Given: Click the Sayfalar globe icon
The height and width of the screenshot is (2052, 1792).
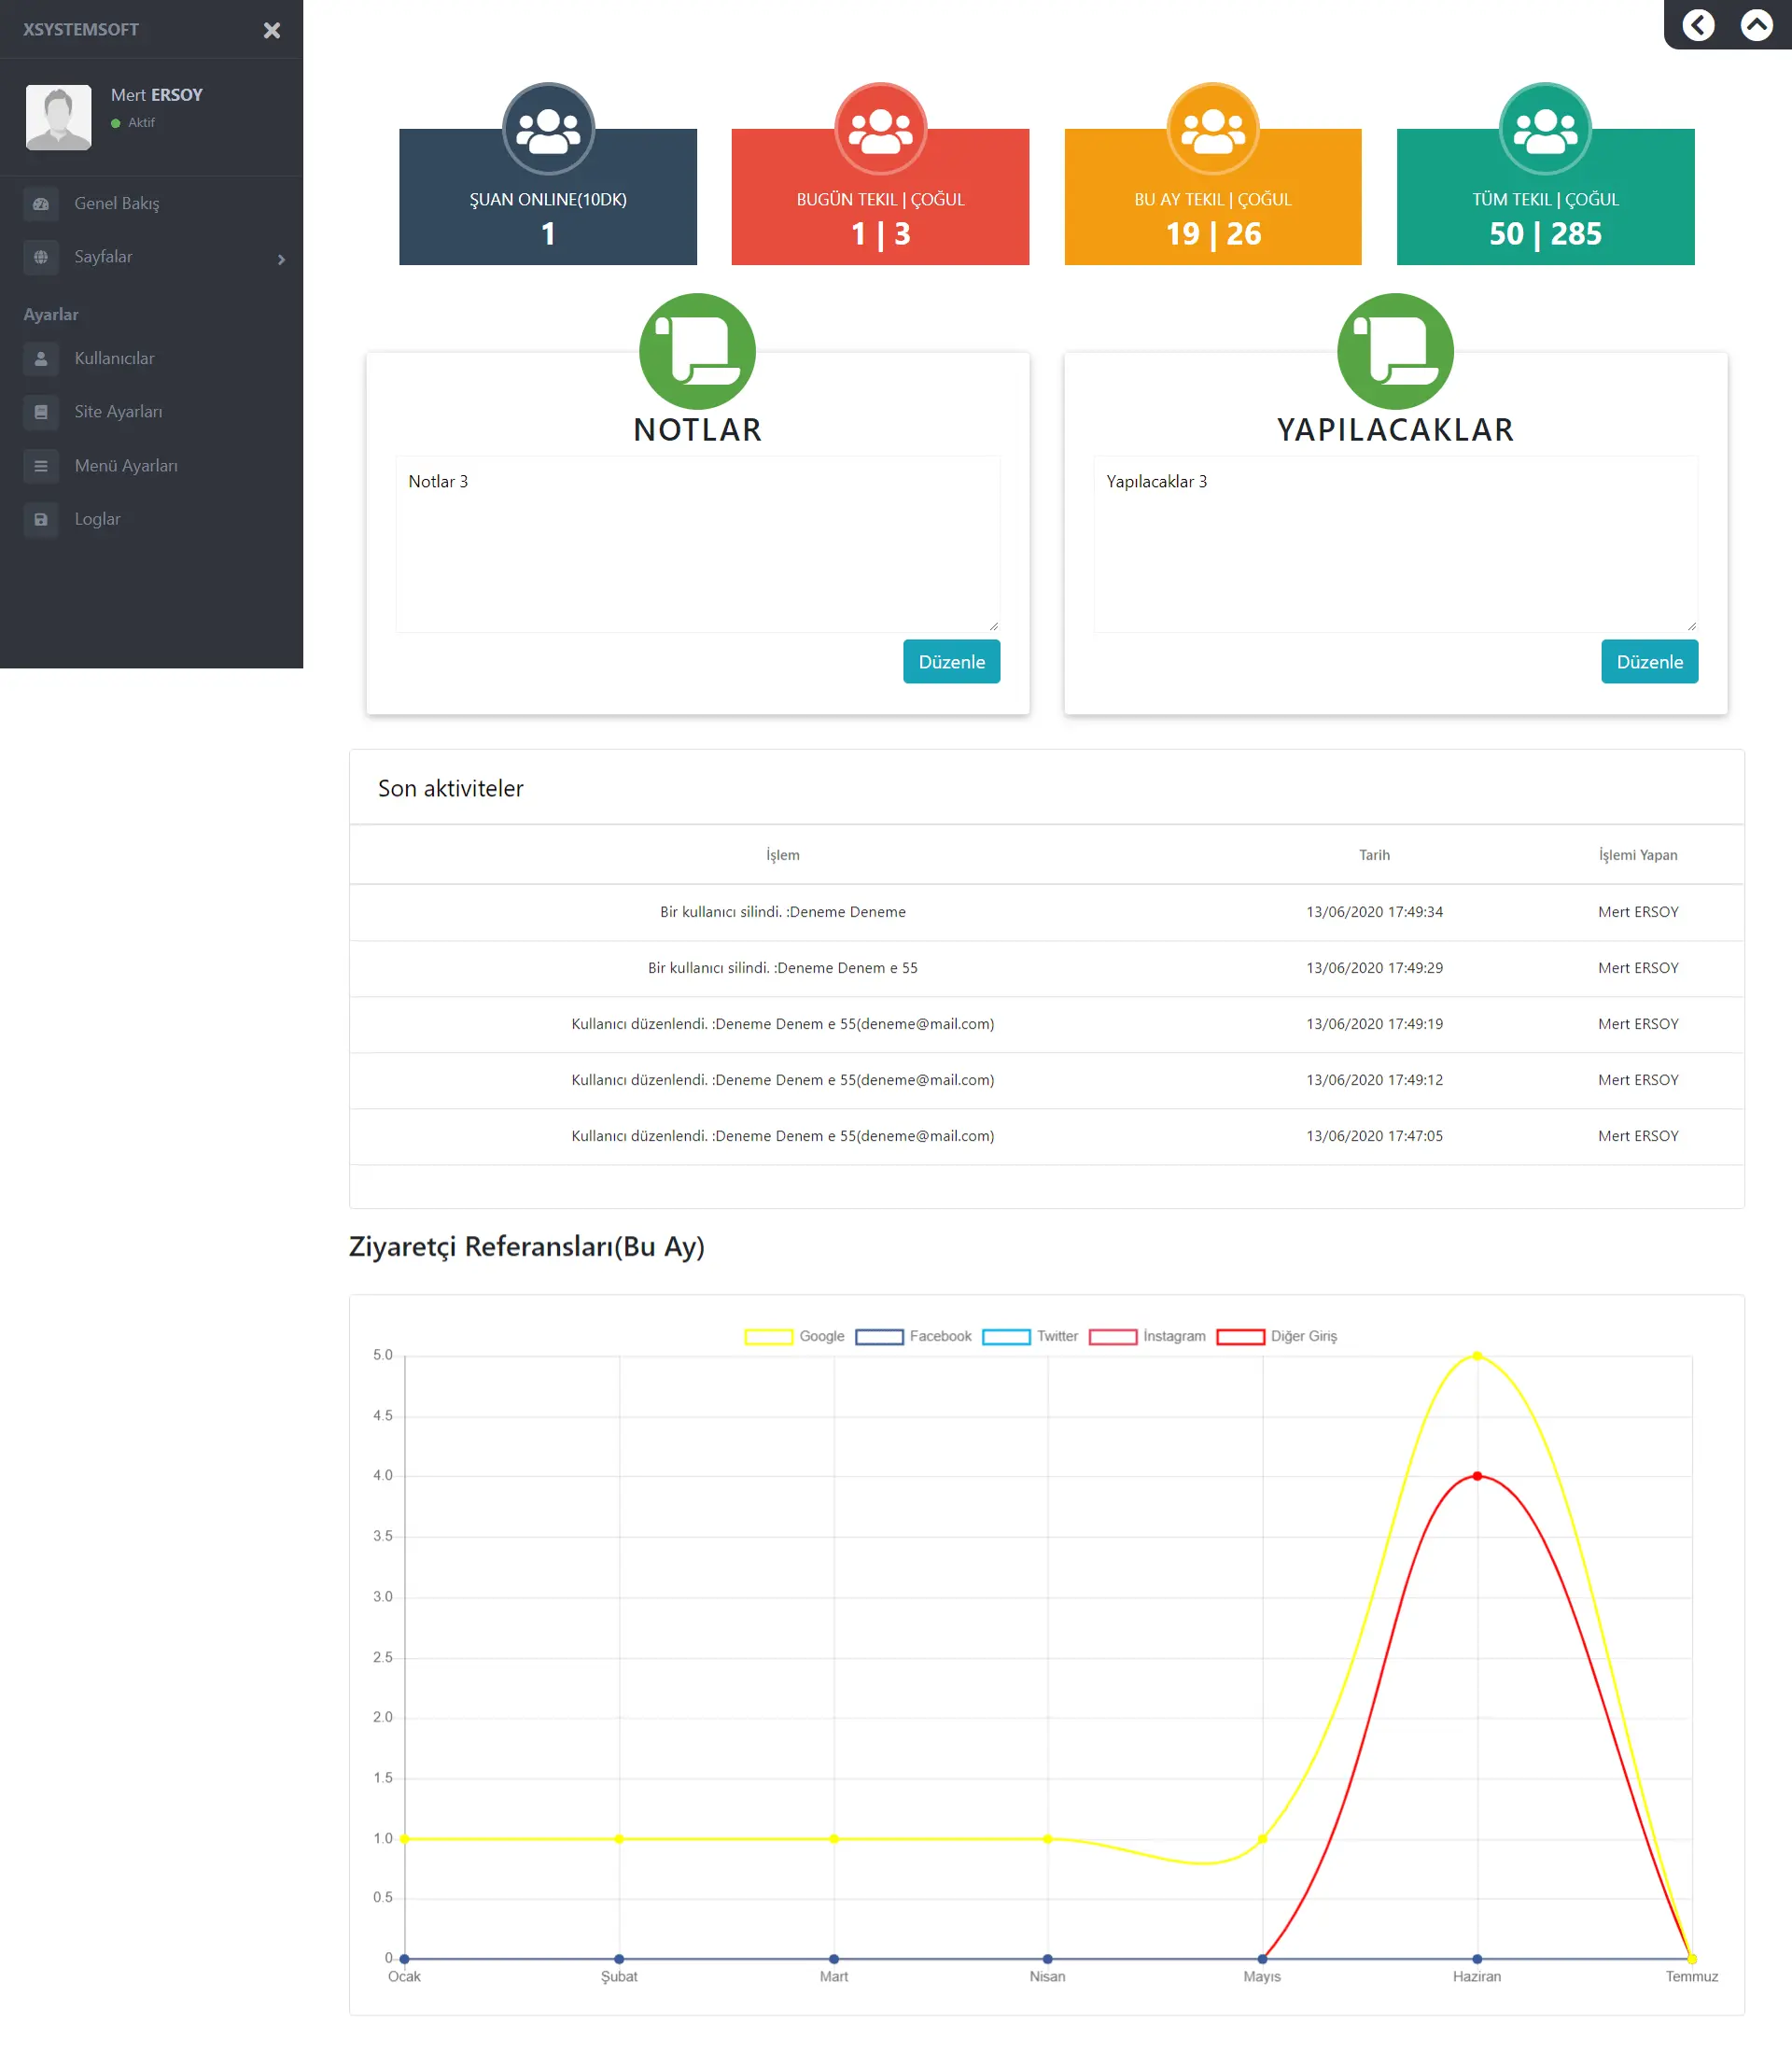Looking at the screenshot, I should point(41,257).
